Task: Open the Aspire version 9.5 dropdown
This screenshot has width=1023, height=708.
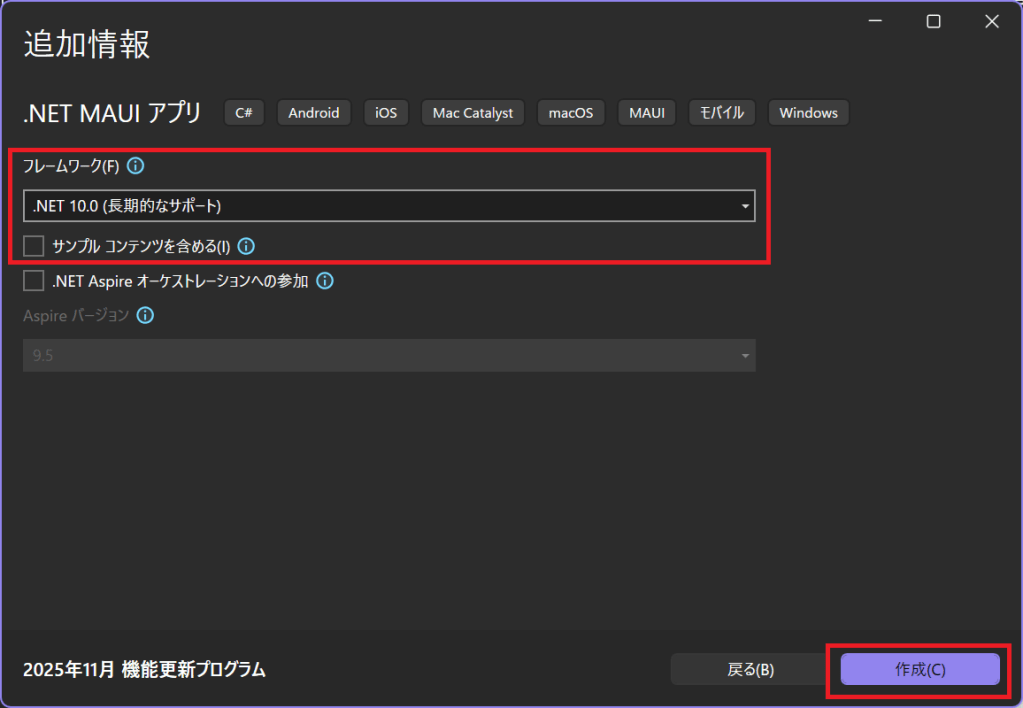Action: pyautogui.click(x=388, y=356)
